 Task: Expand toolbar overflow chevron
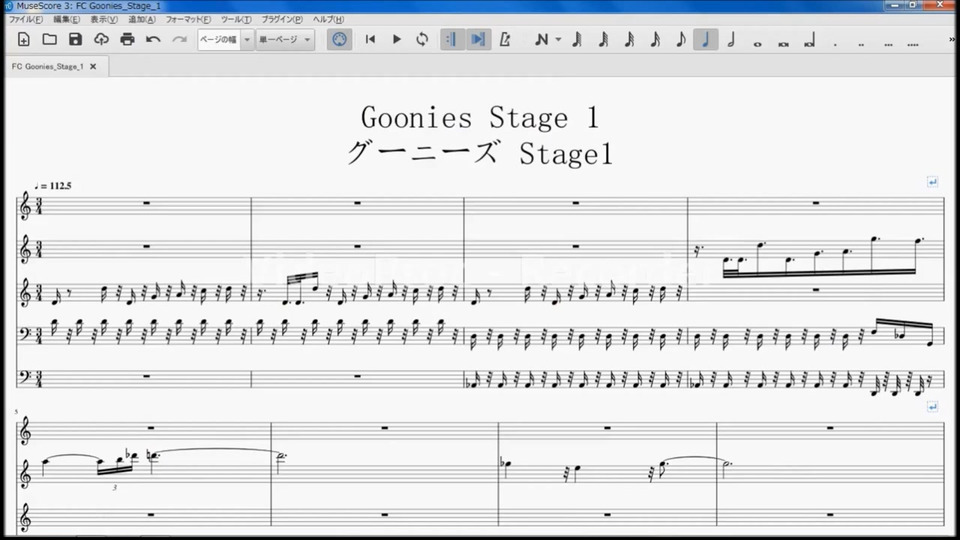coord(952,40)
